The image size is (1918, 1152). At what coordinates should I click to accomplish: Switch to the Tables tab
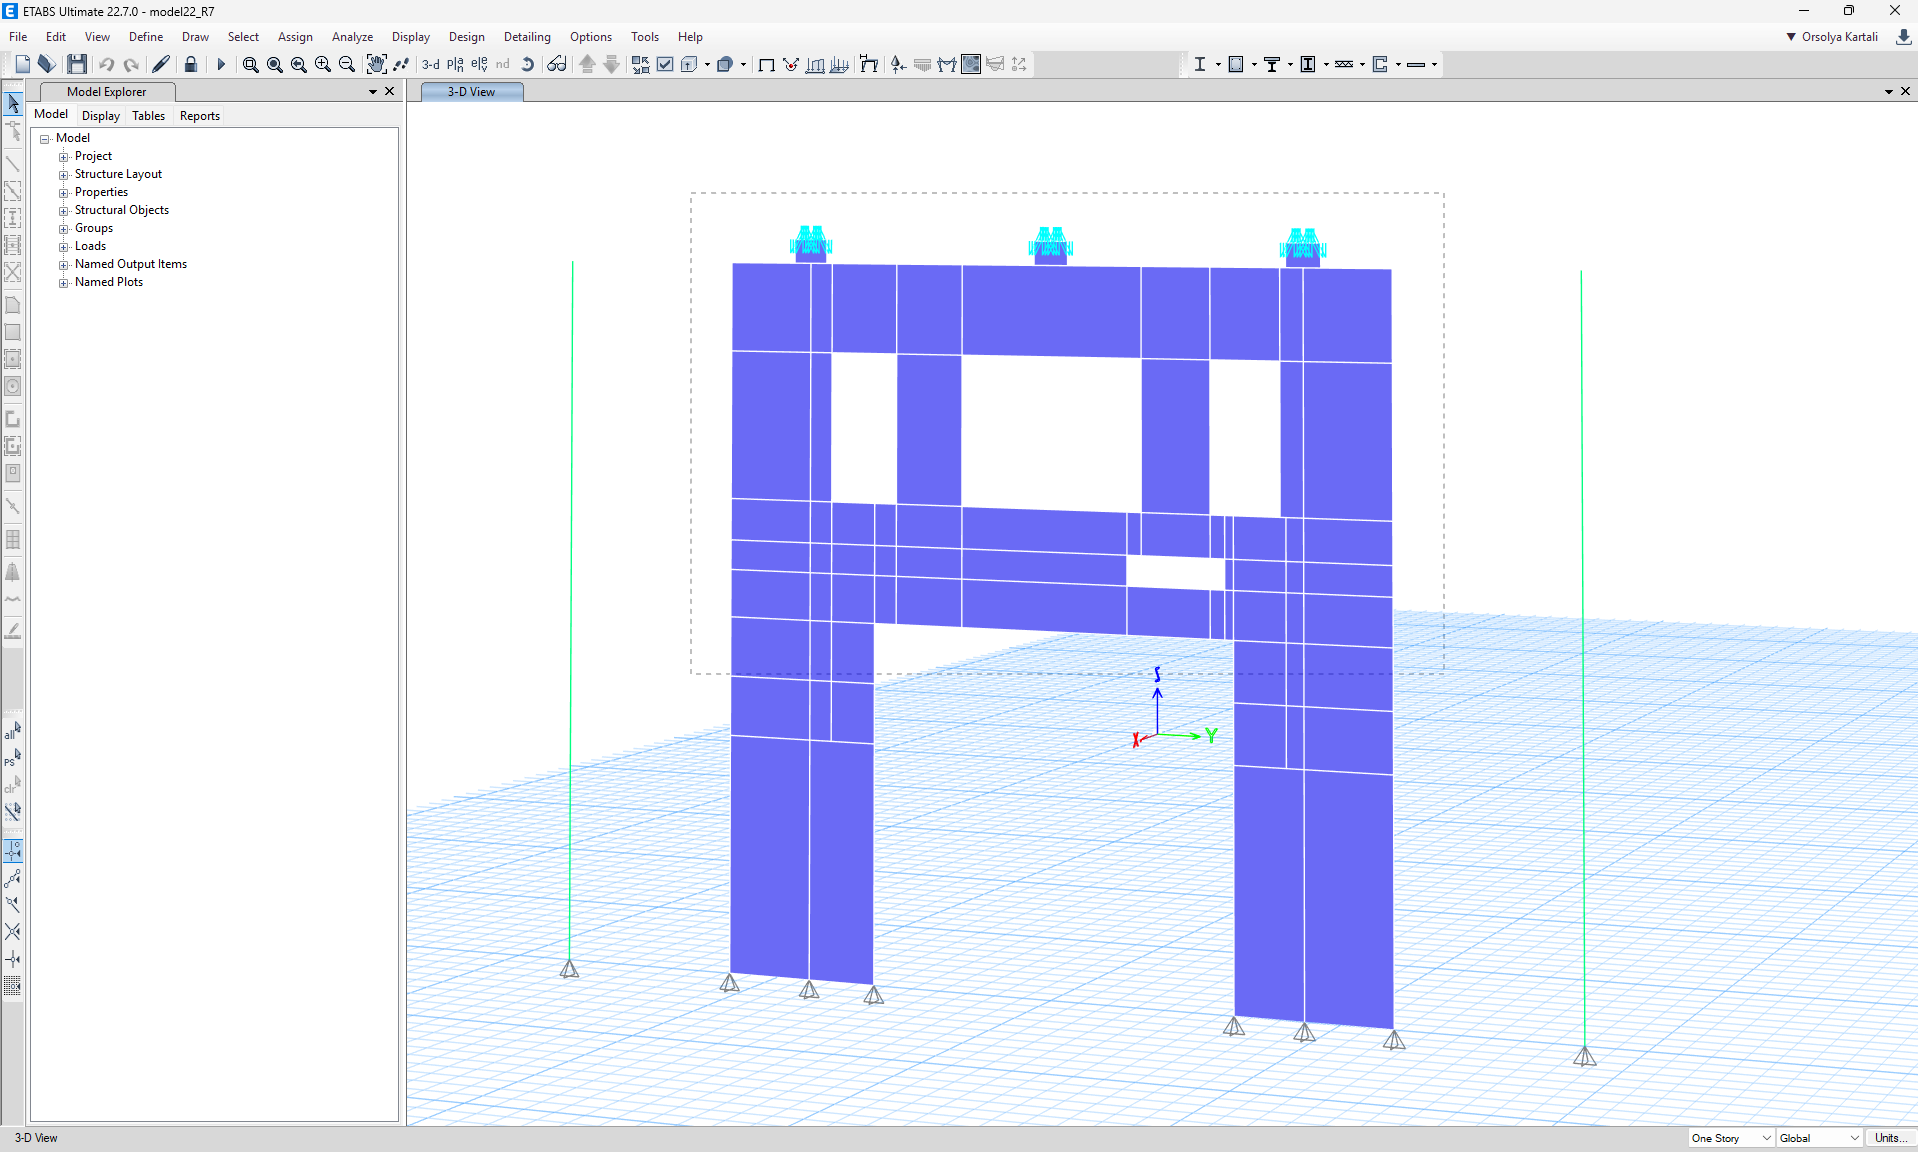(x=148, y=116)
